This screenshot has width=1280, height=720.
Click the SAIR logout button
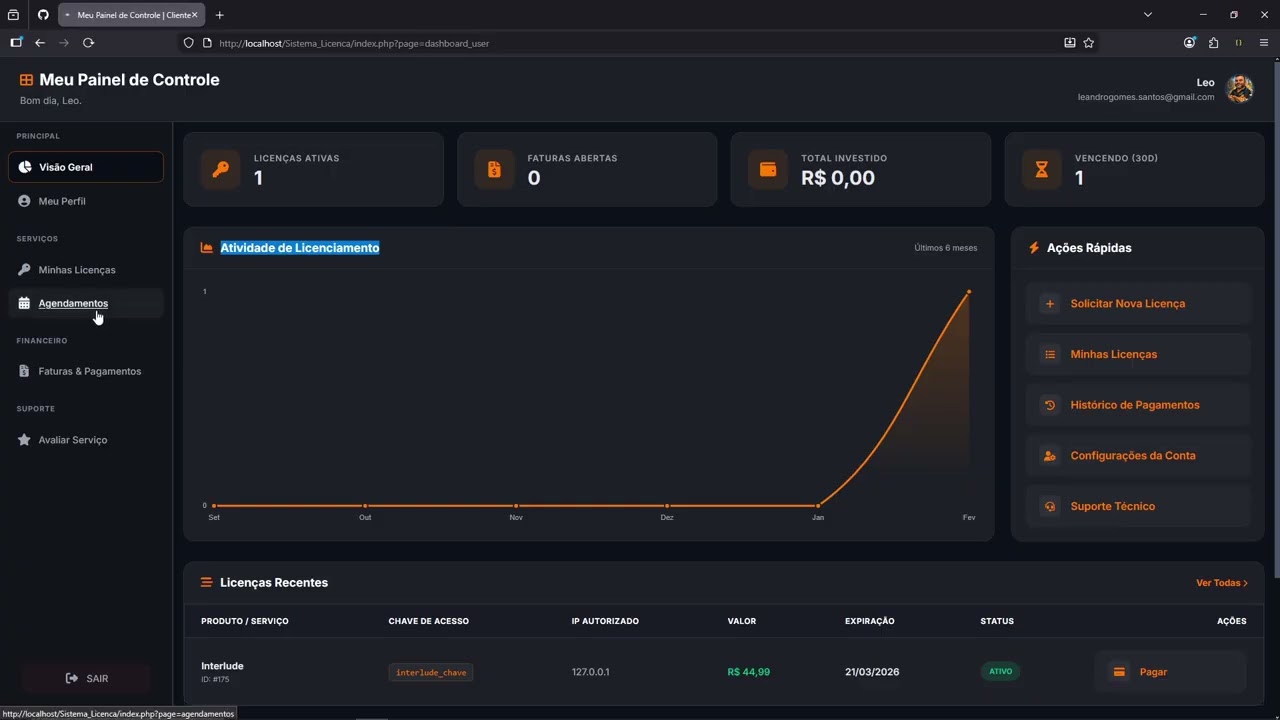coord(86,678)
